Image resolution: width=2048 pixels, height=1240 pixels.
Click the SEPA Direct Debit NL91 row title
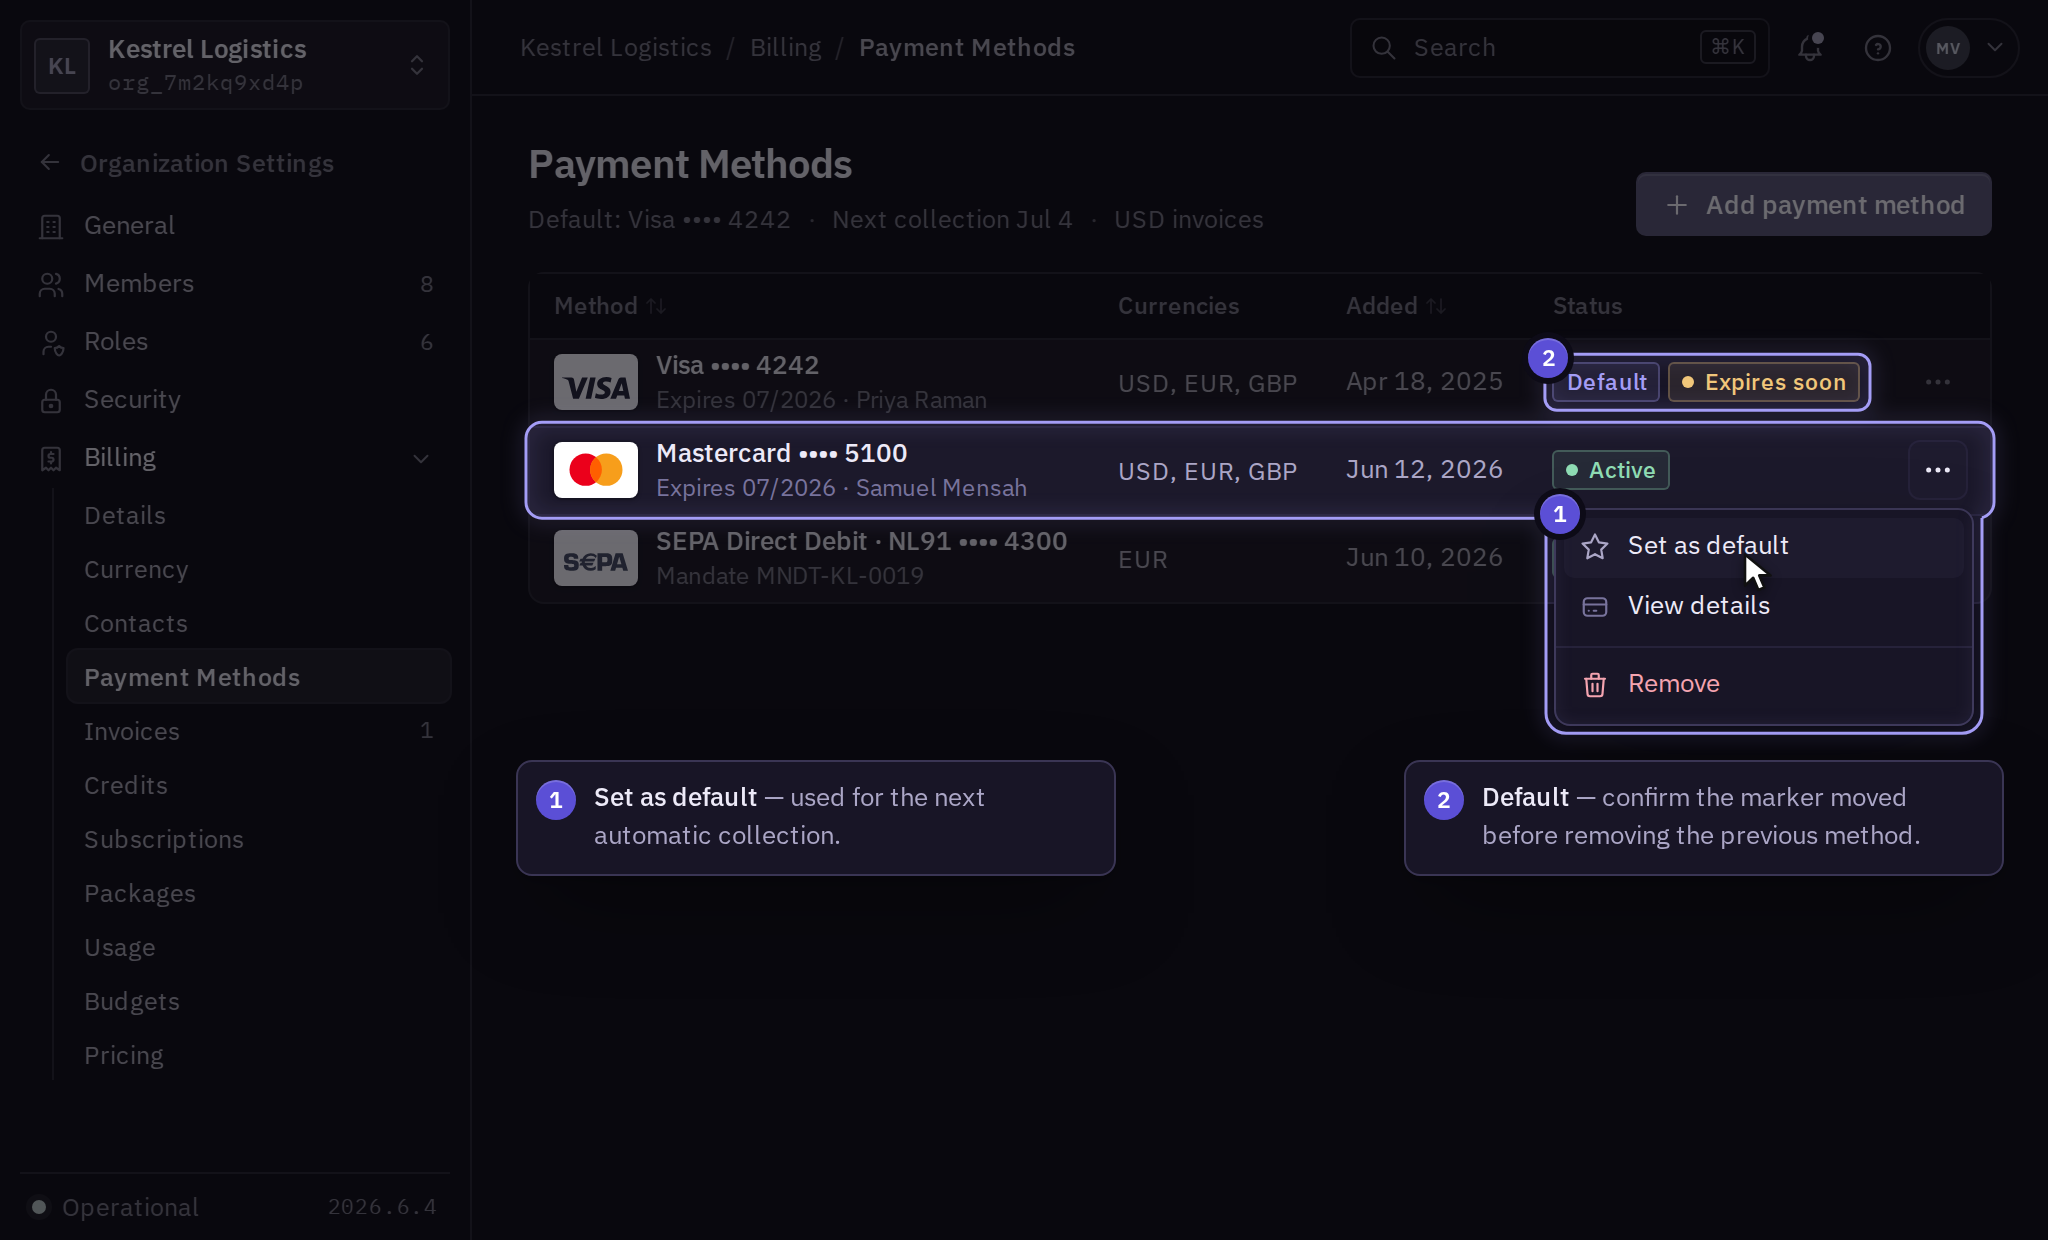coord(861,541)
